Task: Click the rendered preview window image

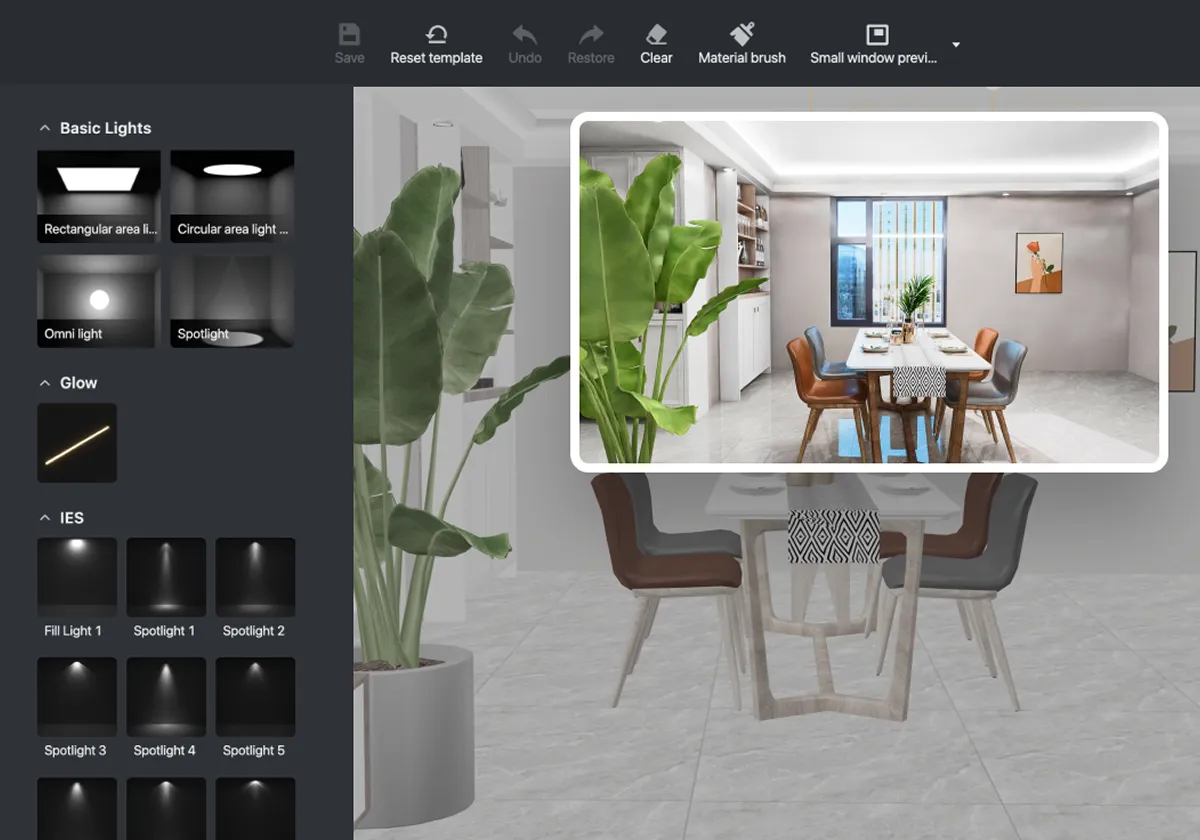Action: click(868, 292)
